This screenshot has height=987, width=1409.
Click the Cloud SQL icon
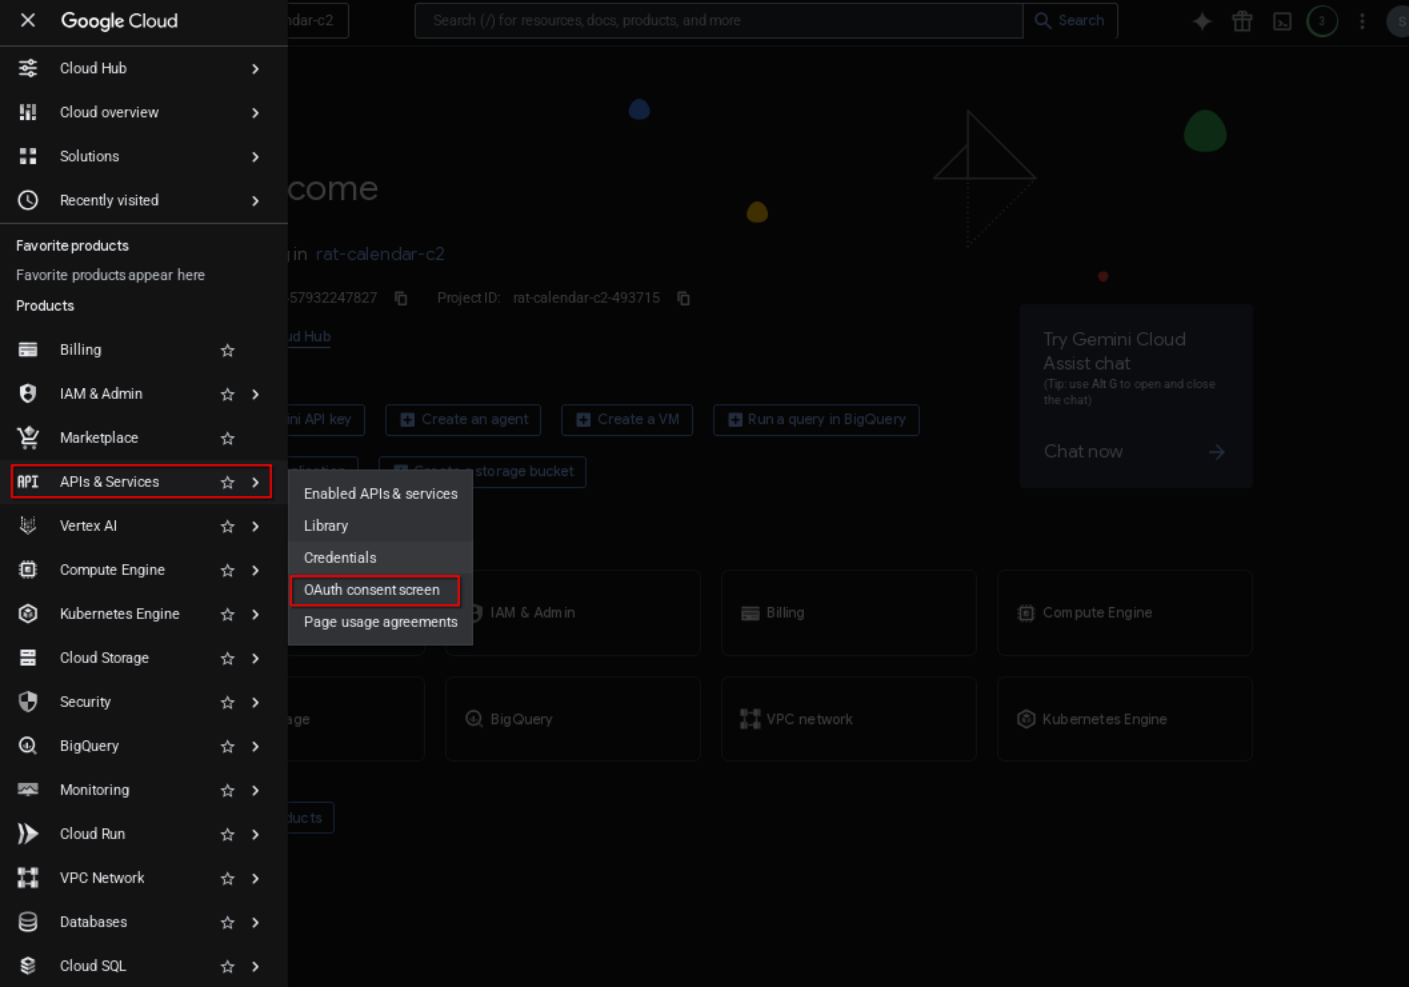28,966
